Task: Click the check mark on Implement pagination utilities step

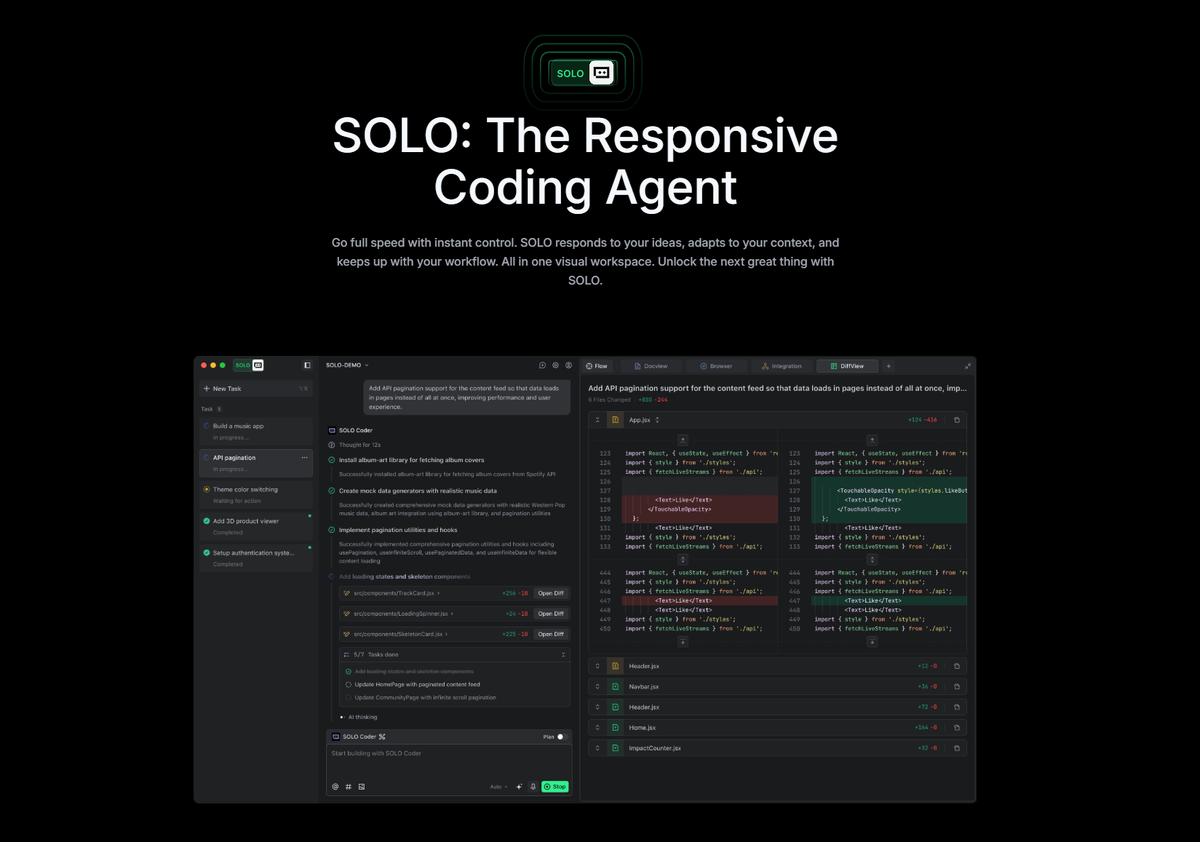Action: (332, 530)
